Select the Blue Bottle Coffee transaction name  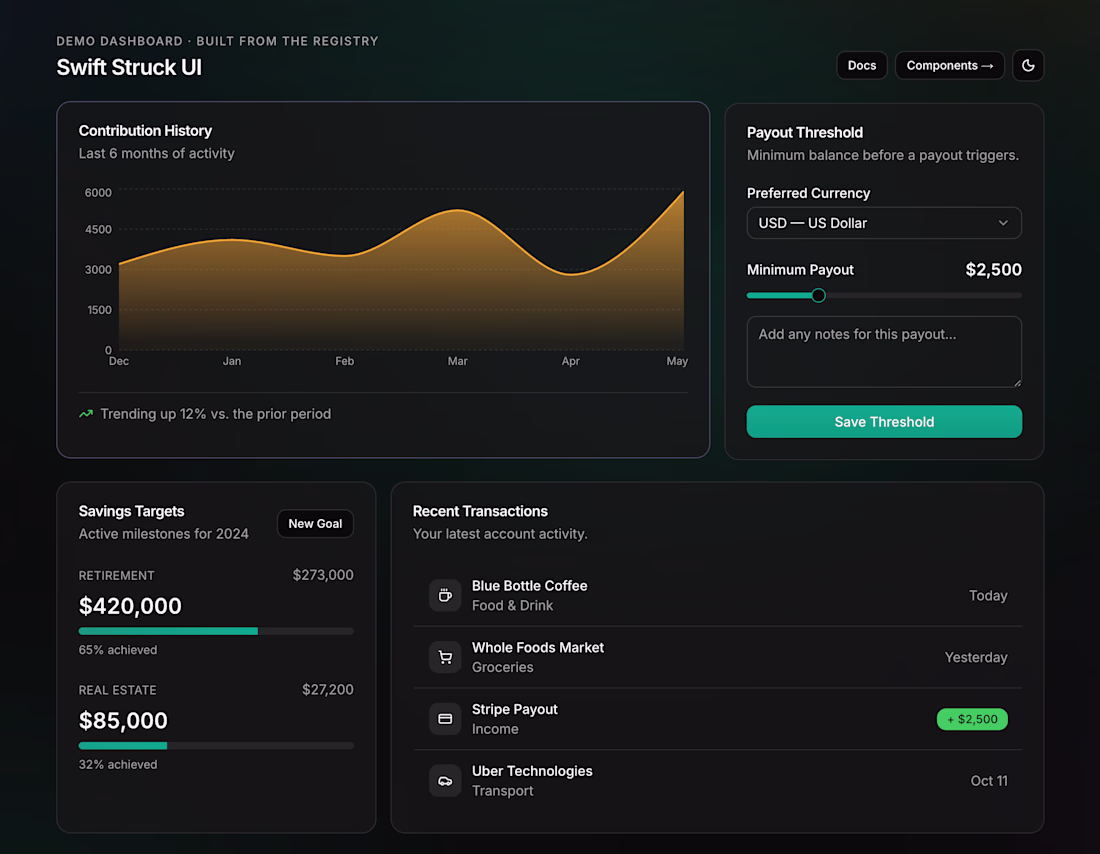[530, 586]
